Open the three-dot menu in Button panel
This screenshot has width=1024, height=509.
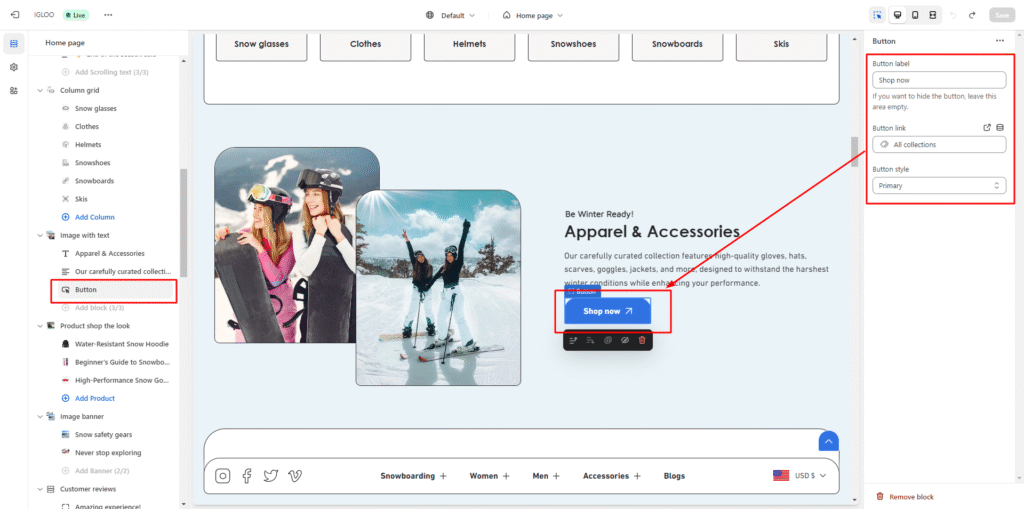[x=999, y=41]
